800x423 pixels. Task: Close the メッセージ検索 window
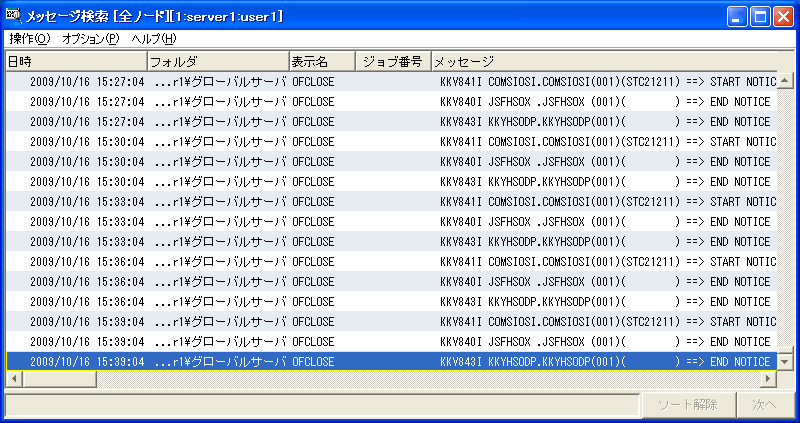coord(783,17)
